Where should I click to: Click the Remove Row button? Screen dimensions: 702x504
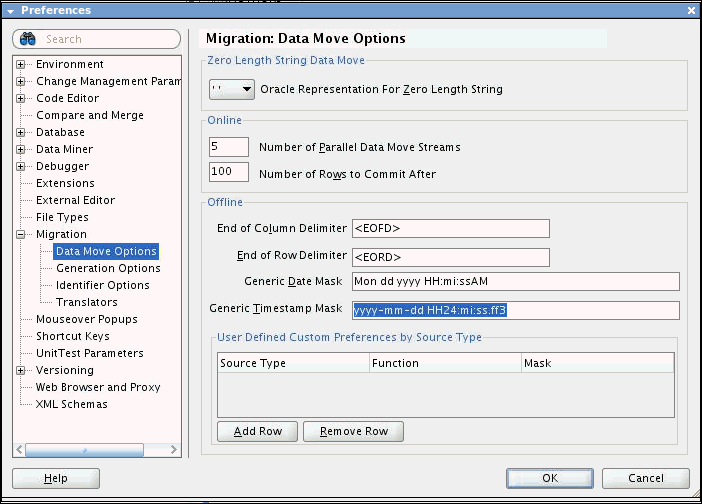click(x=354, y=431)
